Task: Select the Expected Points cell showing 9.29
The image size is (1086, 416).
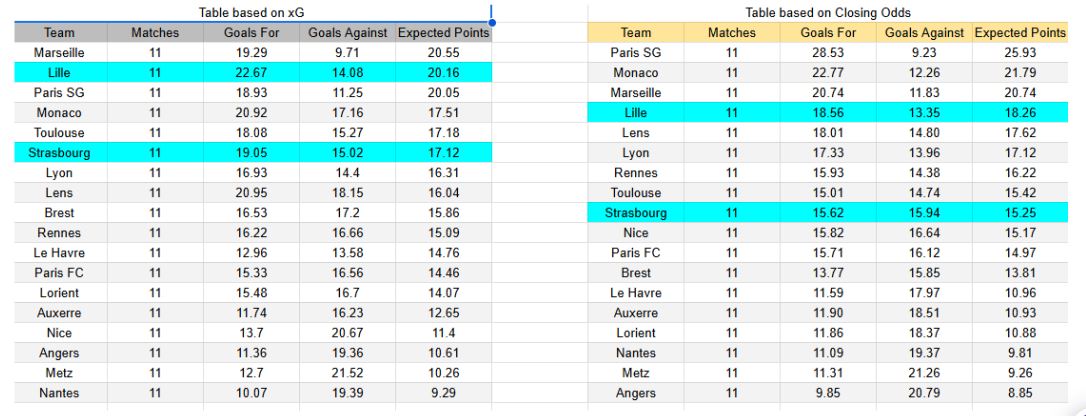Action: (x=444, y=393)
